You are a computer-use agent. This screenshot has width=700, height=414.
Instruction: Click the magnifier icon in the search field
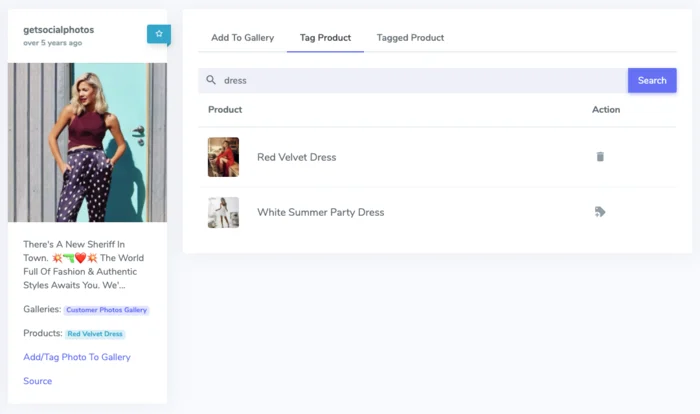[x=211, y=80]
